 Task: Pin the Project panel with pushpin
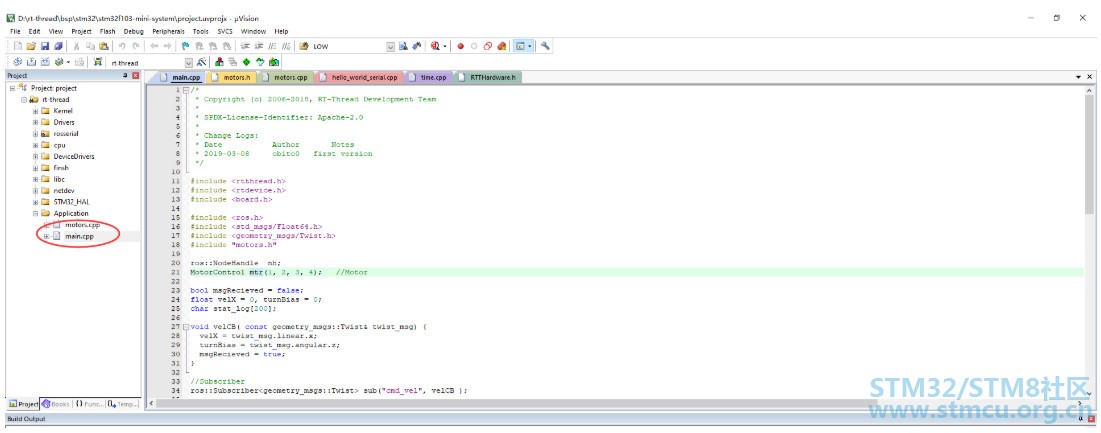(x=126, y=75)
